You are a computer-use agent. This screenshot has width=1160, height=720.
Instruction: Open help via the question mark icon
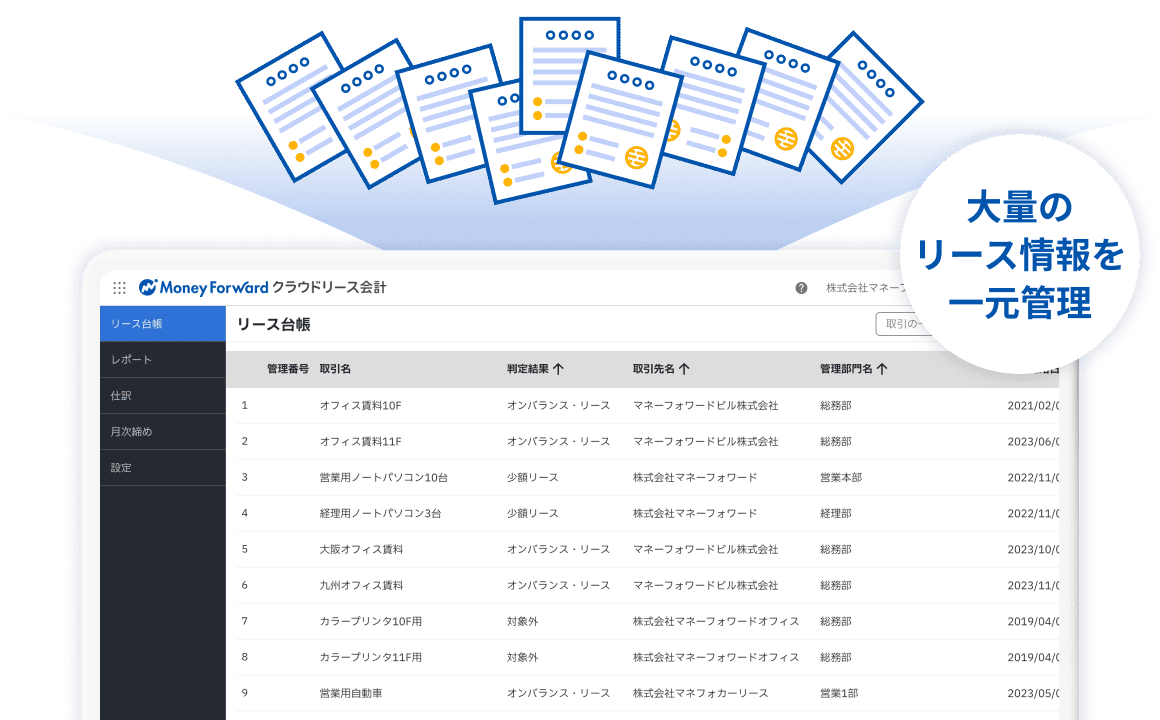coord(801,288)
